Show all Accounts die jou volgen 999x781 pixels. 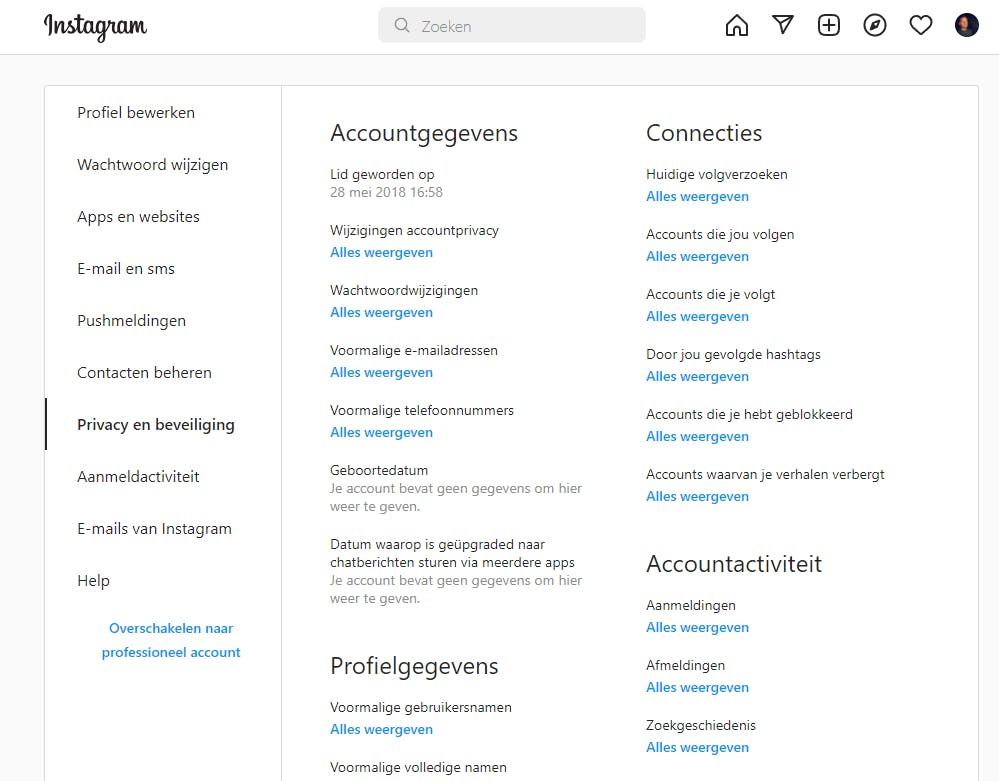[x=698, y=257]
